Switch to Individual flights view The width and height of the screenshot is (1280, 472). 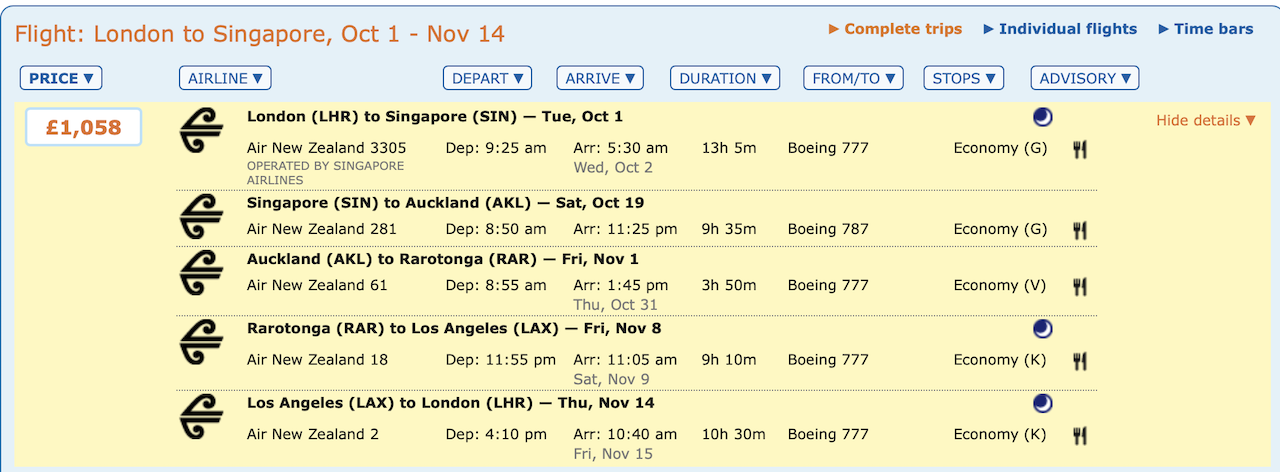tap(1061, 29)
